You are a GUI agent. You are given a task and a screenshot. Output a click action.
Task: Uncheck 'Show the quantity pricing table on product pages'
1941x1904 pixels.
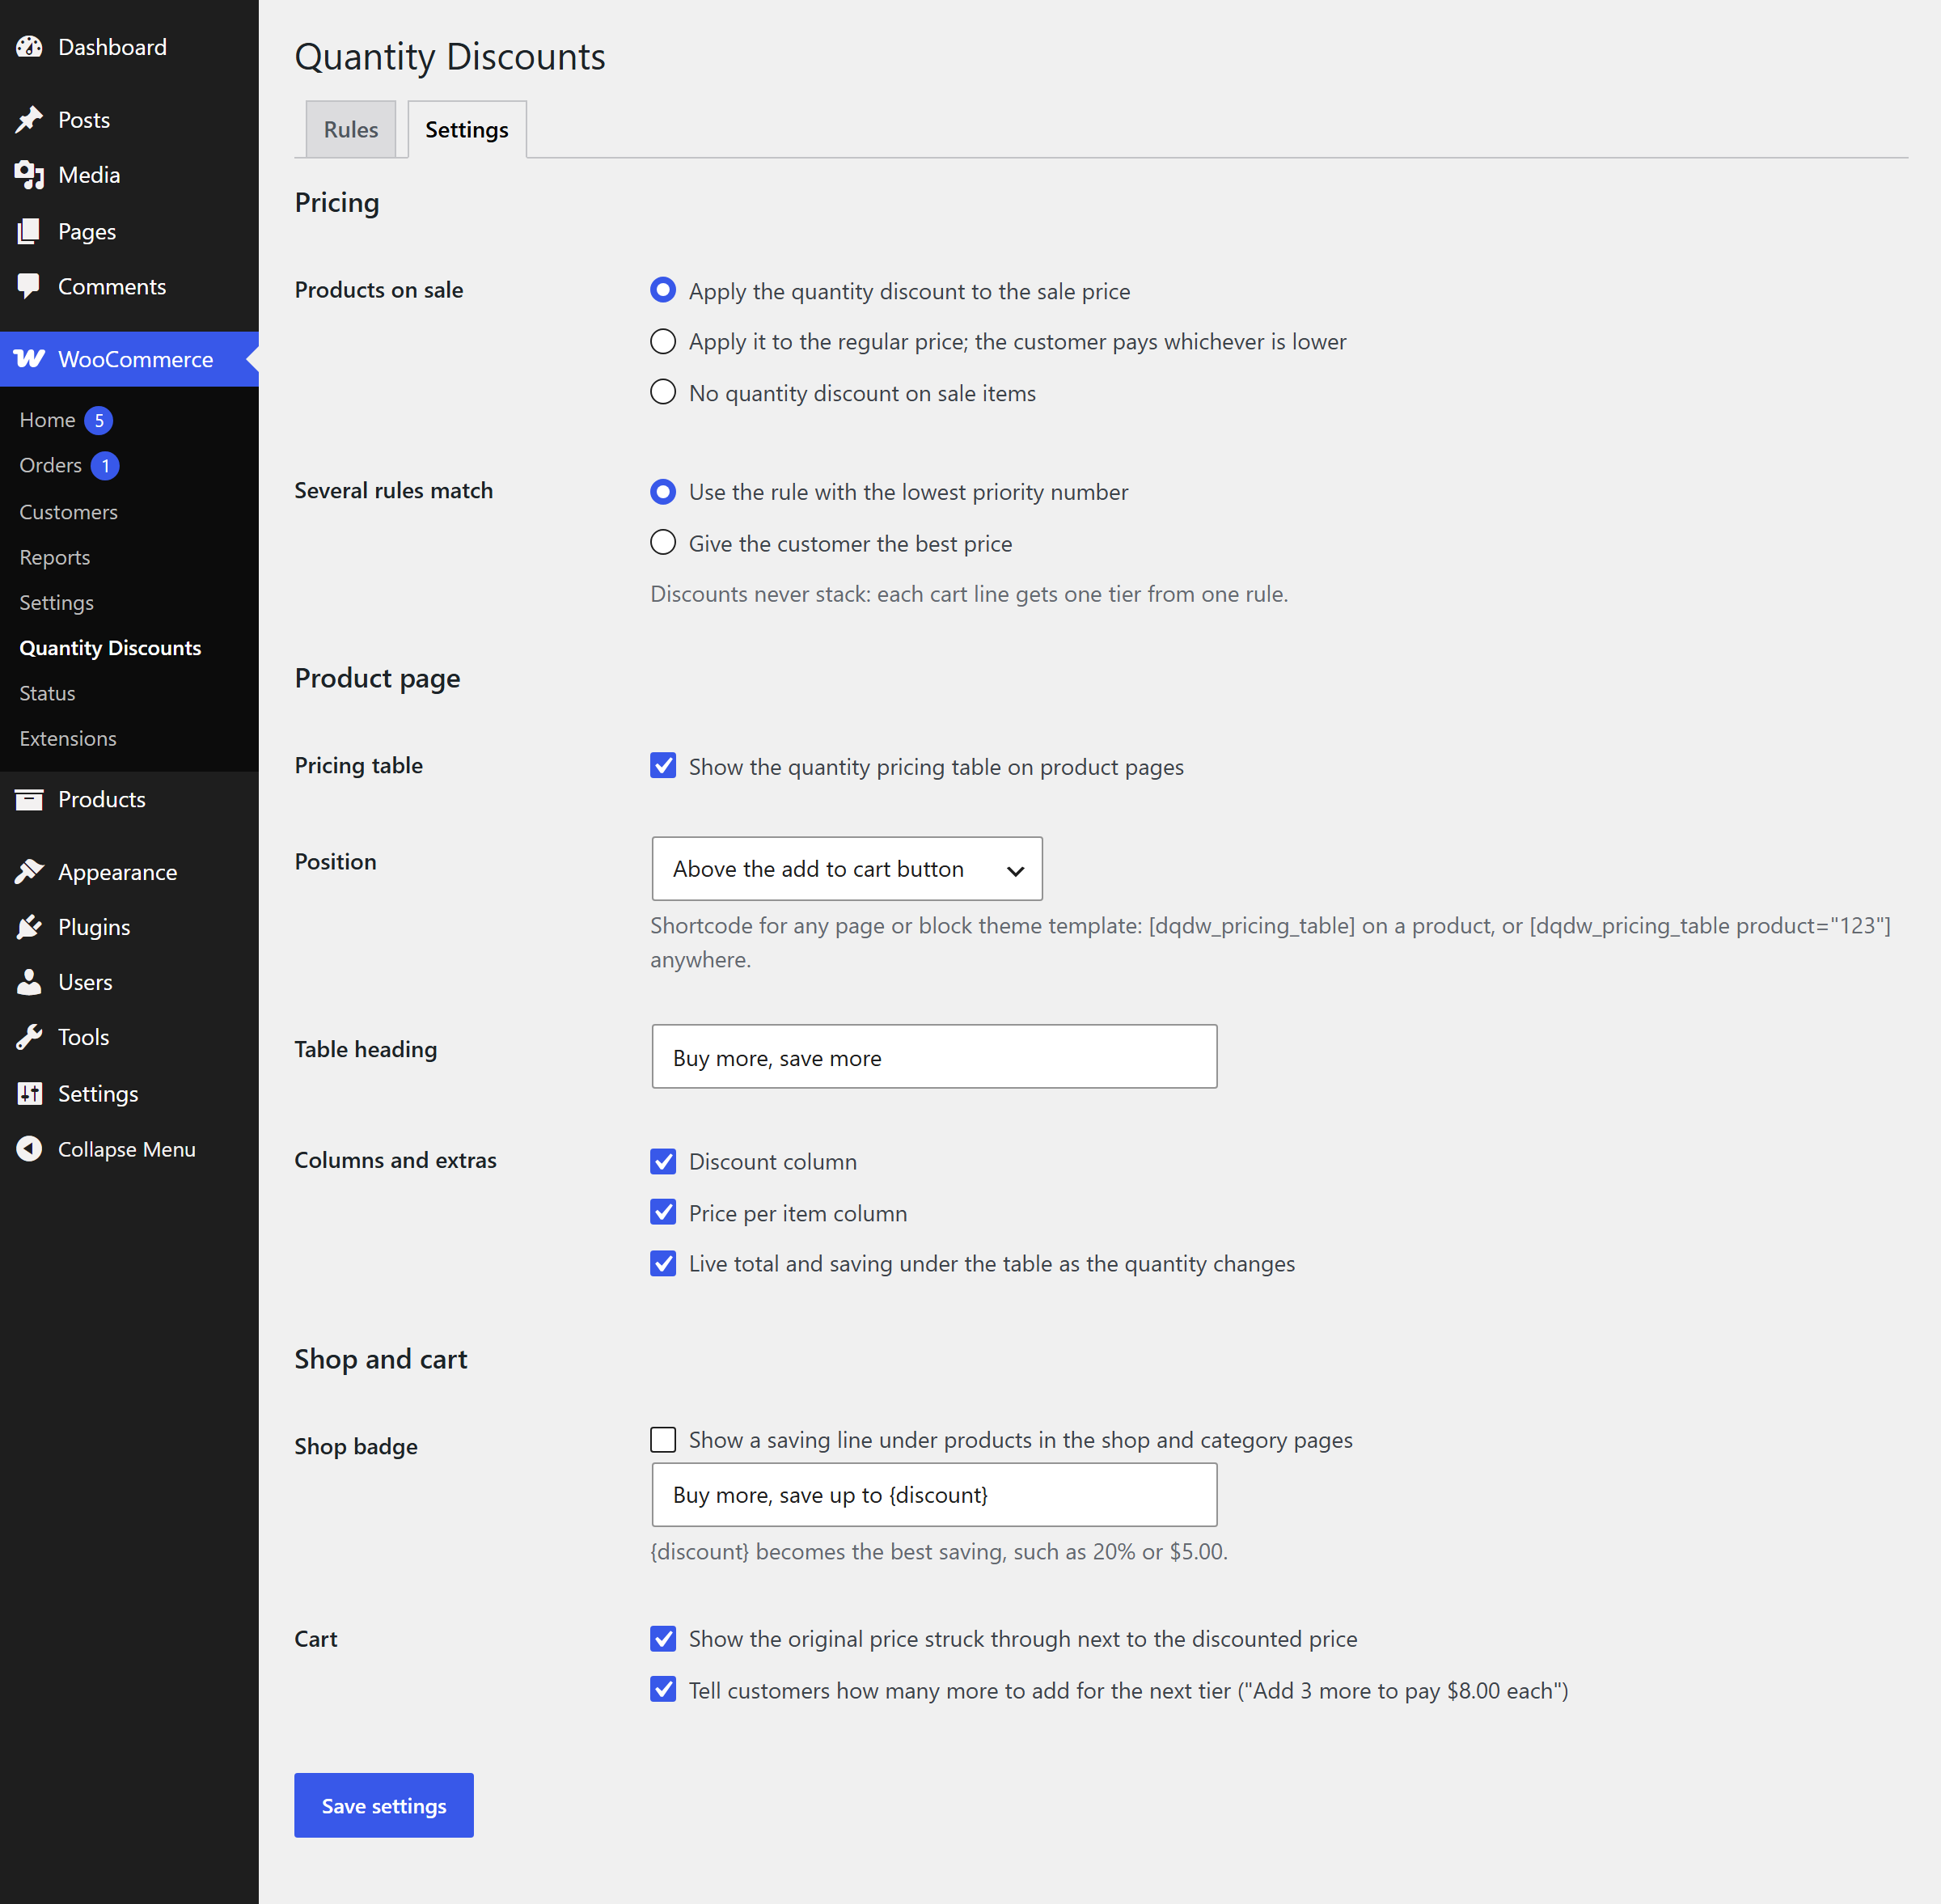click(x=663, y=766)
